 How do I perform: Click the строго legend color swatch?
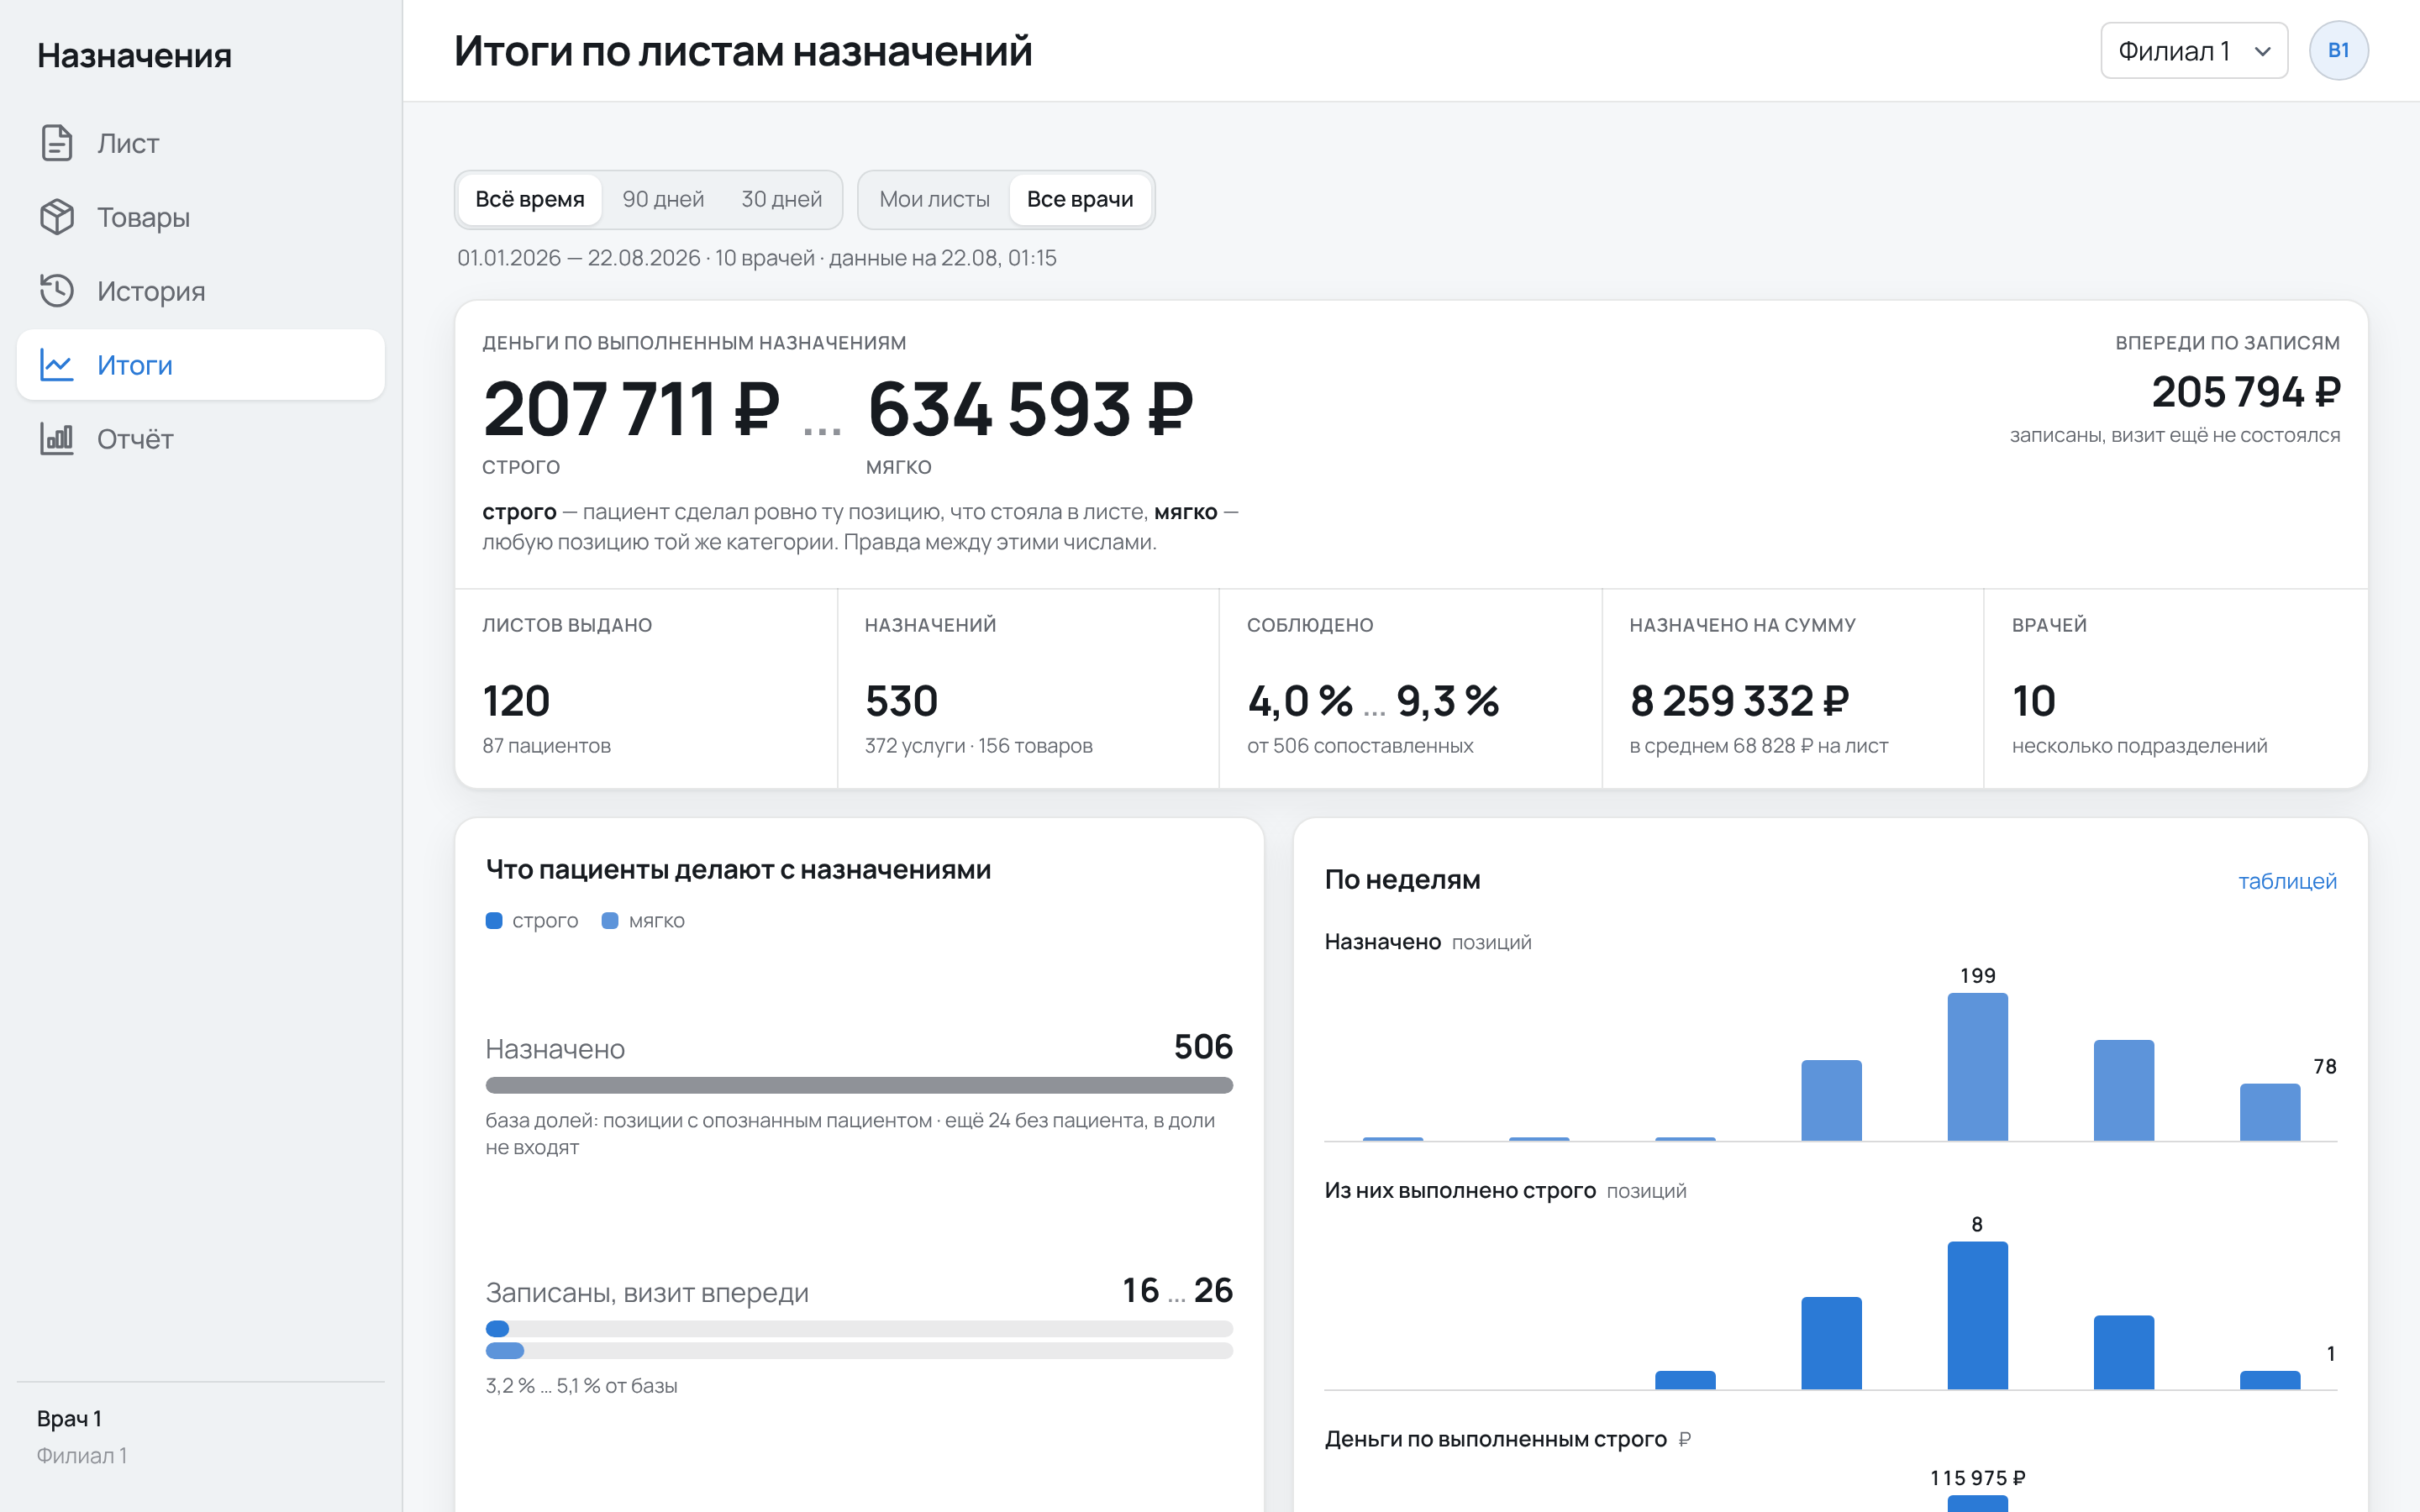(494, 920)
